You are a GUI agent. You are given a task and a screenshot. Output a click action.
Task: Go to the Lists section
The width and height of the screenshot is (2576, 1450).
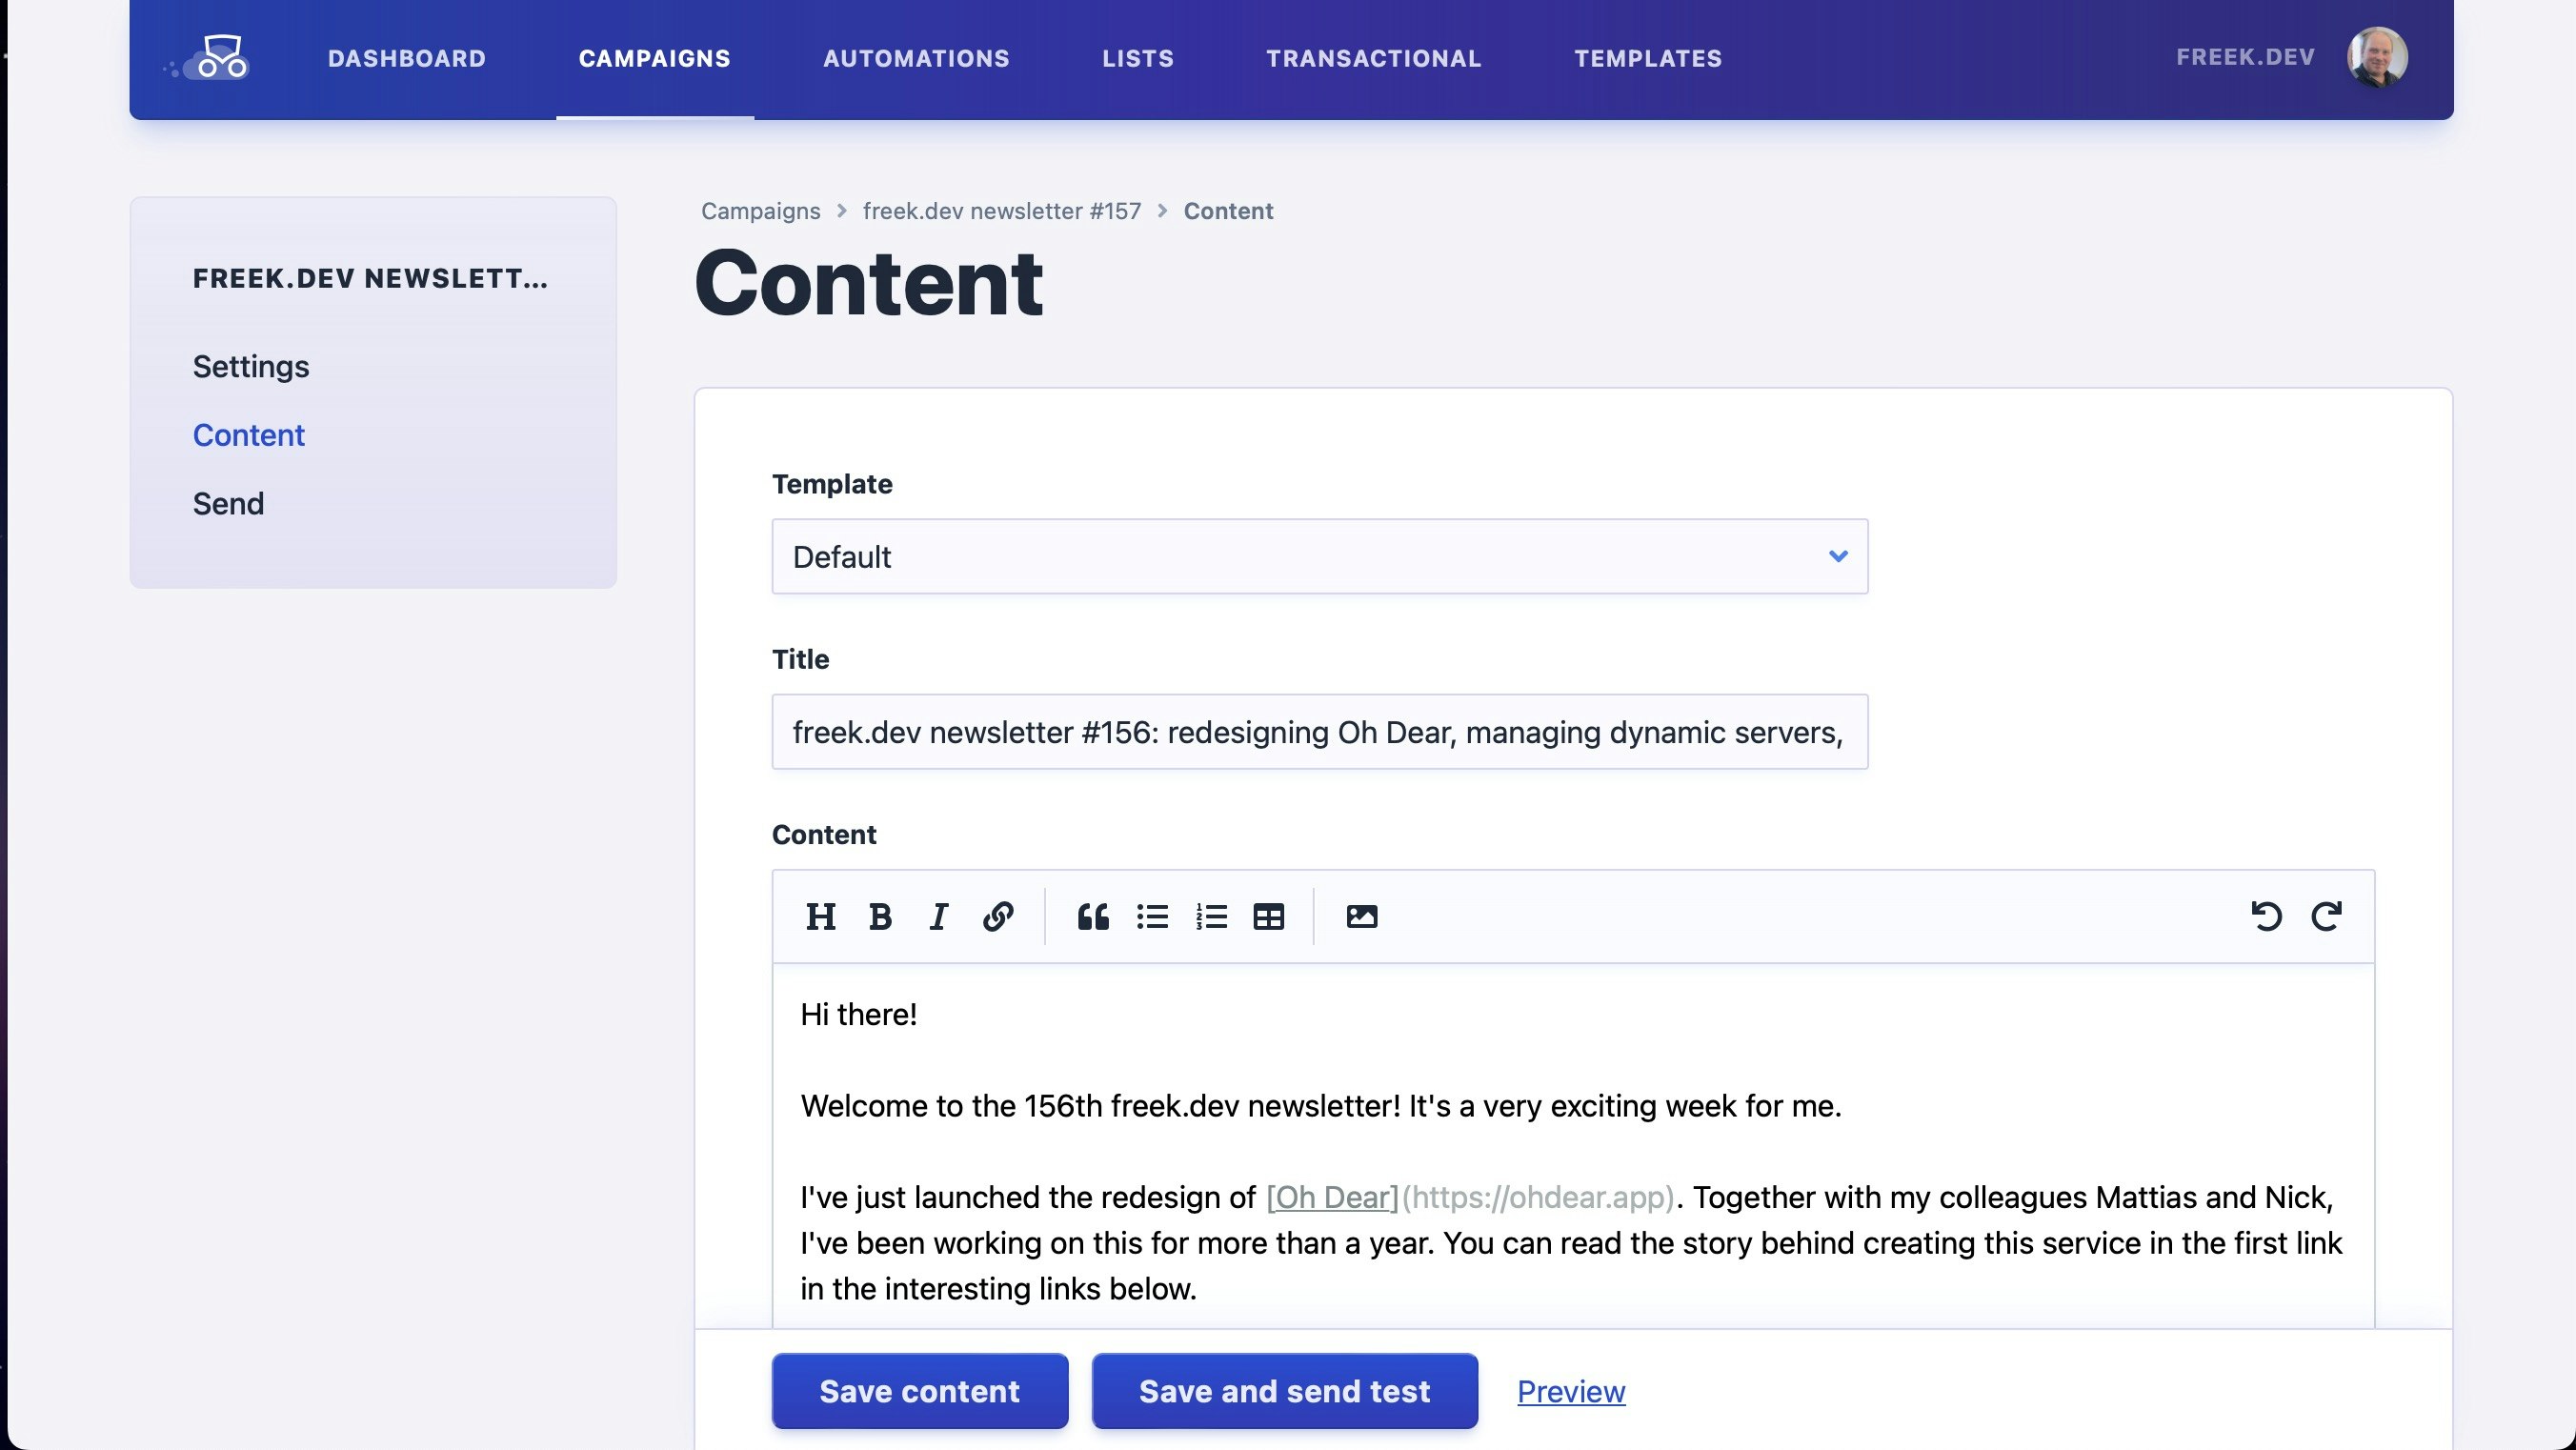1138,58
